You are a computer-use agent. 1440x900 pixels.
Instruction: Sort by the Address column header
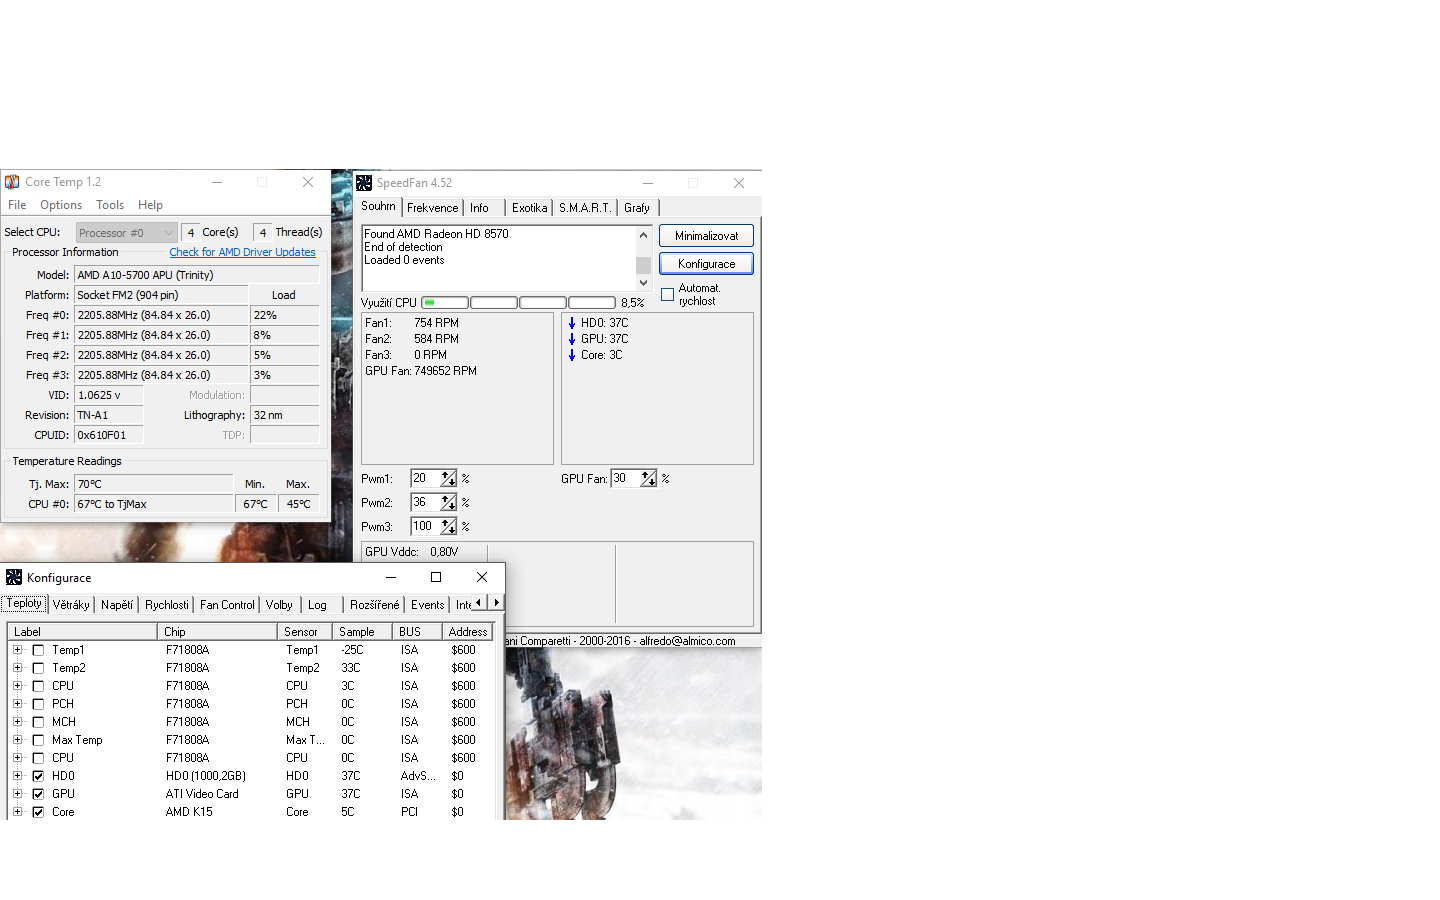click(468, 632)
